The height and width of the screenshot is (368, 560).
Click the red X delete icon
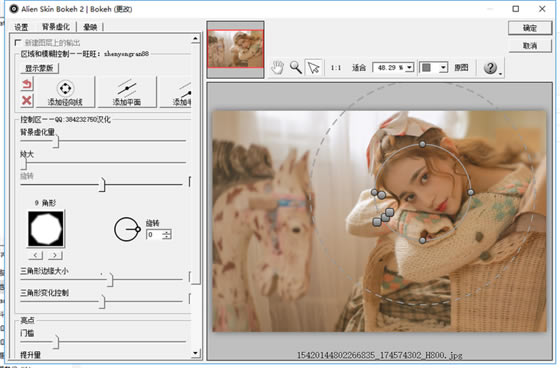(x=27, y=100)
